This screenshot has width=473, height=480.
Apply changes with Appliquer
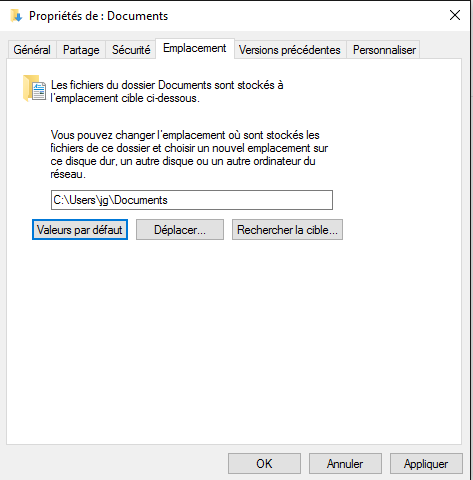pos(426,464)
